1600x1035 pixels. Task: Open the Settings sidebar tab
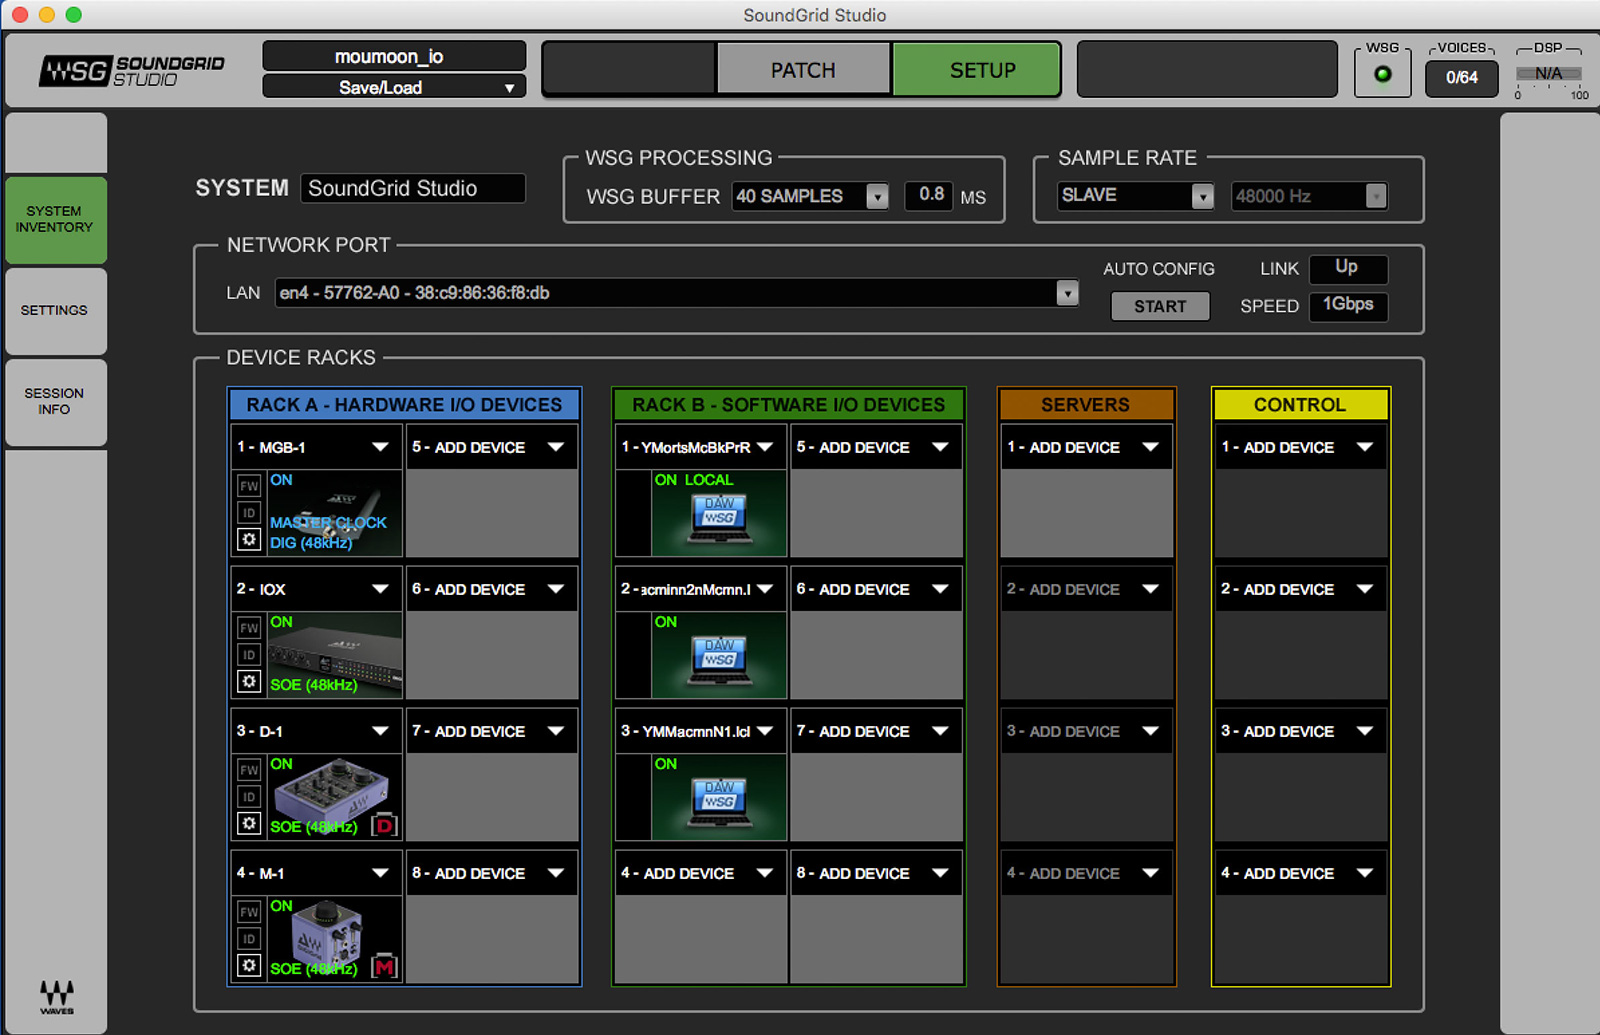pyautogui.click(x=56, y=311)
